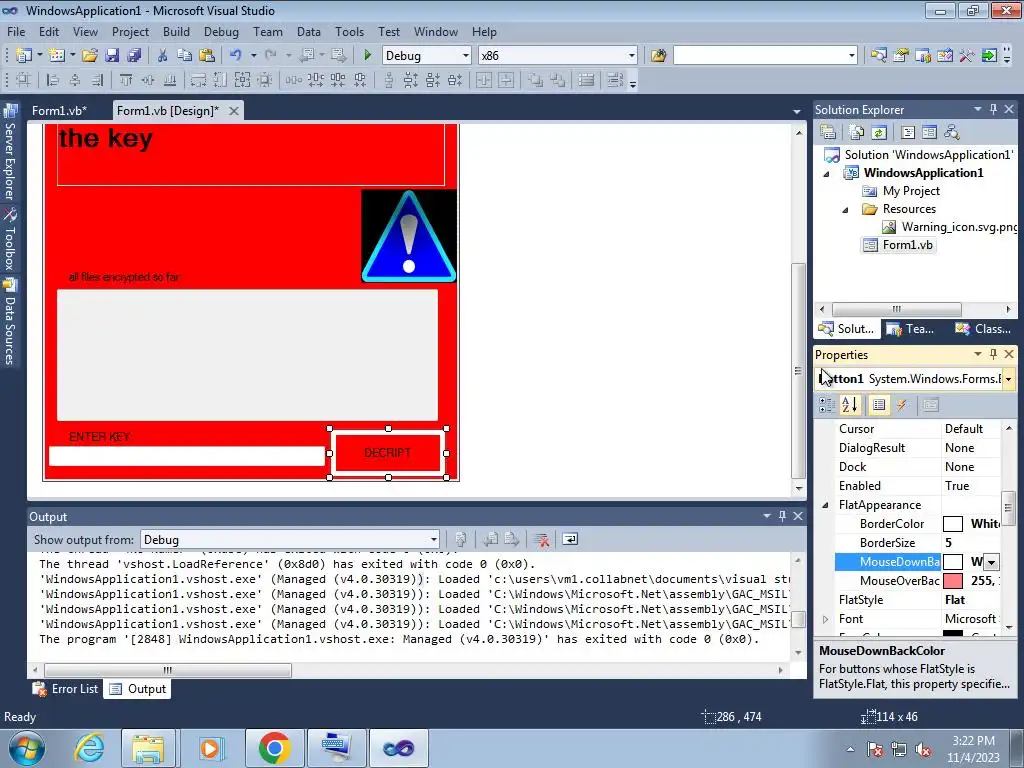Pin the Output panel with the auto-hide icon
Image resolution: width=1024 pixels, height=768 pixels.
point(782,516)
